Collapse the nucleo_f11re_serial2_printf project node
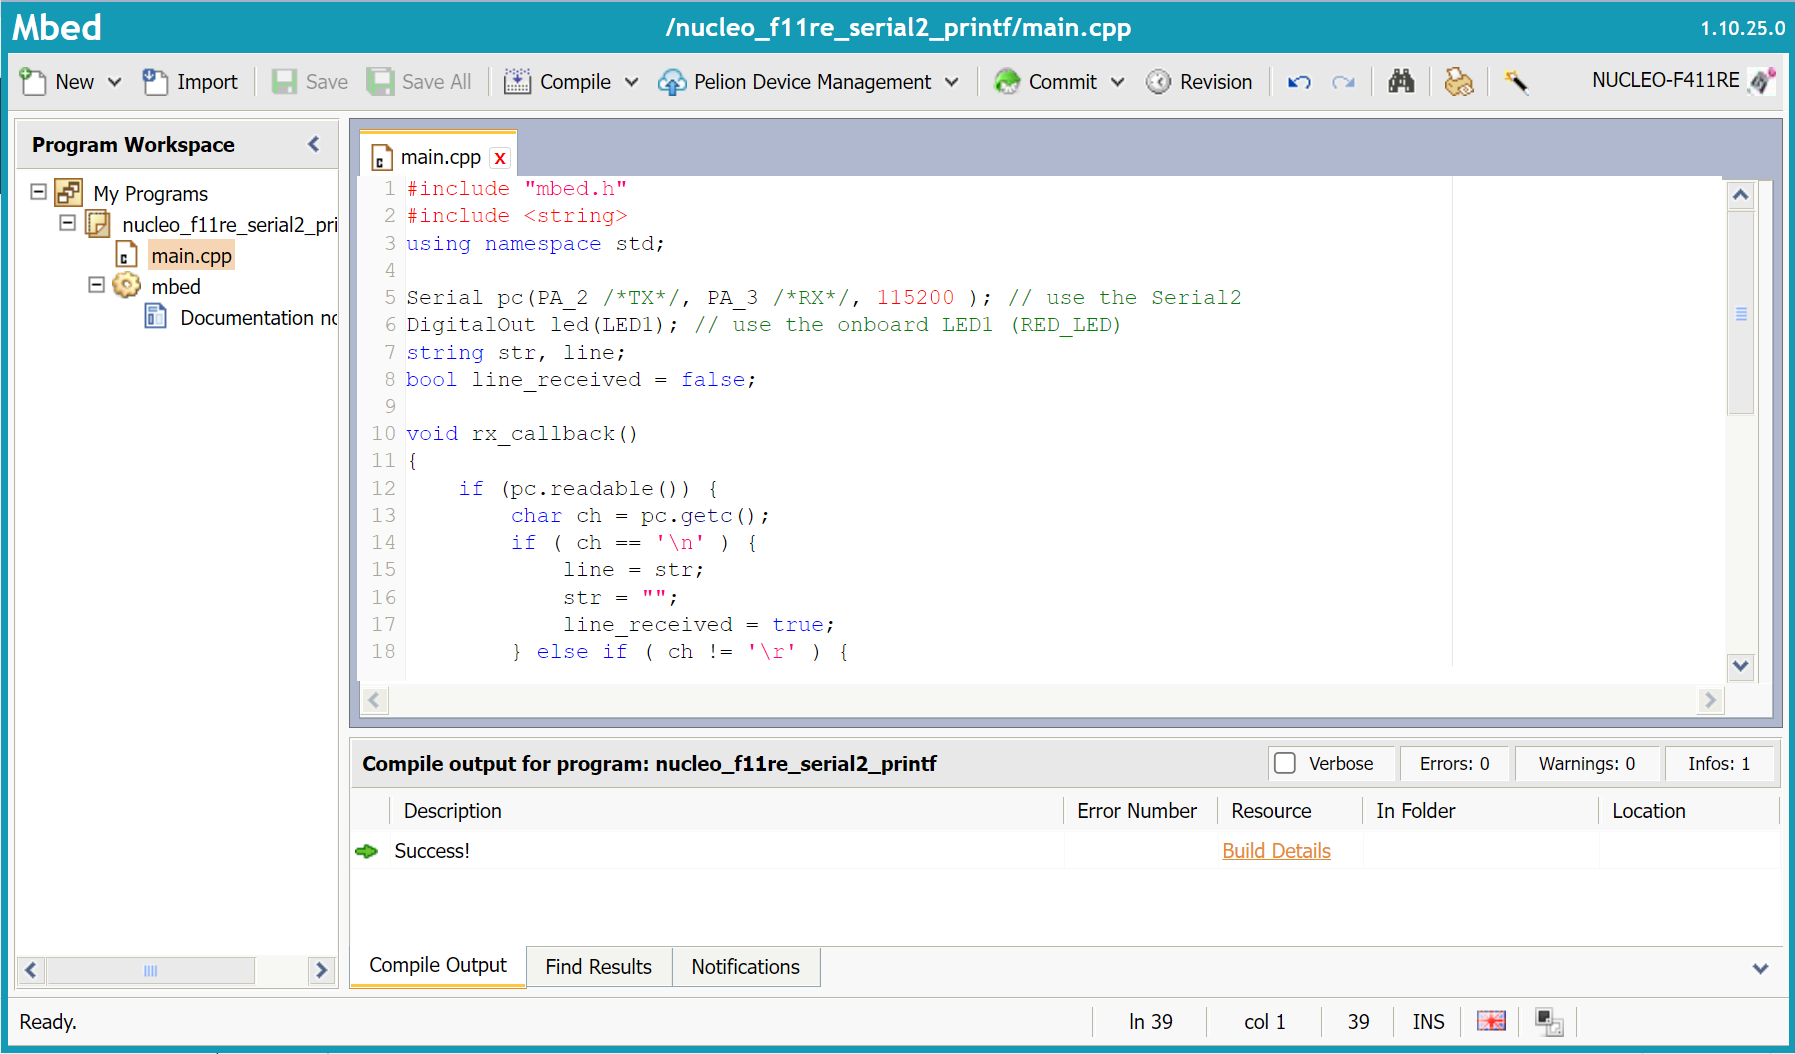 68,222
